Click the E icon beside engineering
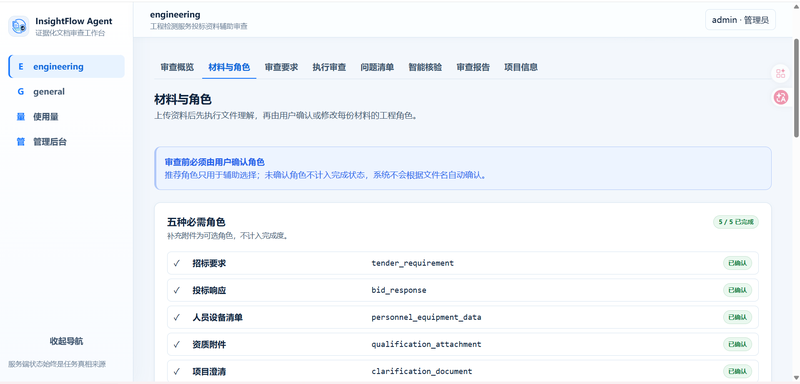 pyautogui.click(x=20, y=66)
